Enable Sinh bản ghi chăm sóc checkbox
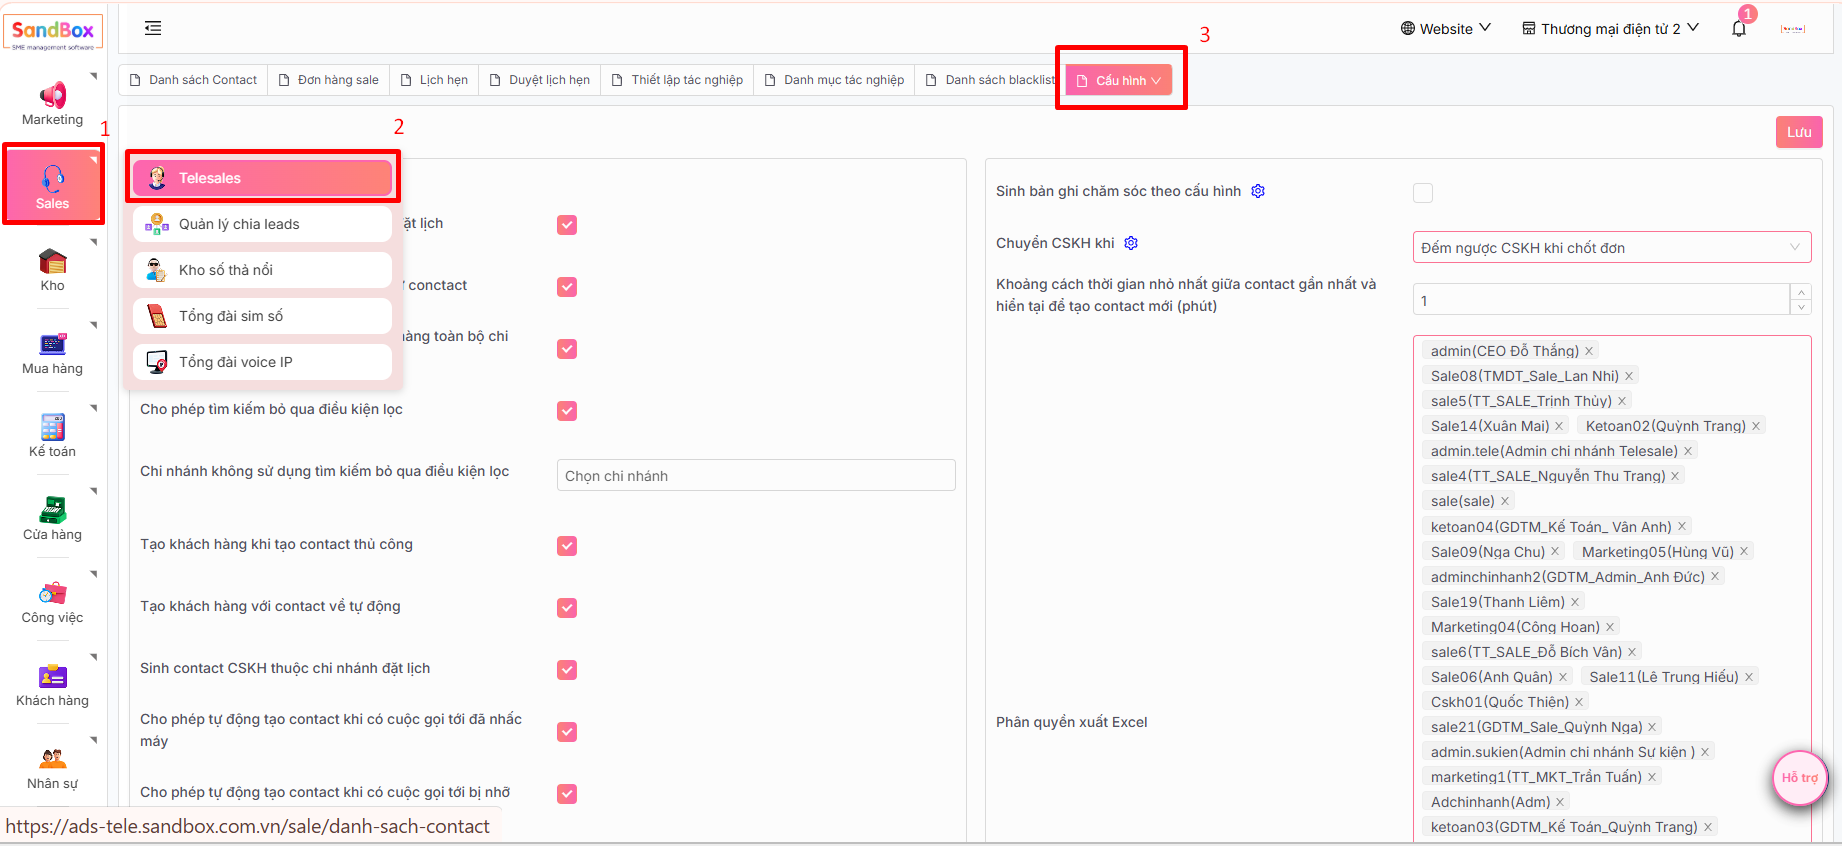The width and height of the screenshot is (1842, 846). point(1422,193)
